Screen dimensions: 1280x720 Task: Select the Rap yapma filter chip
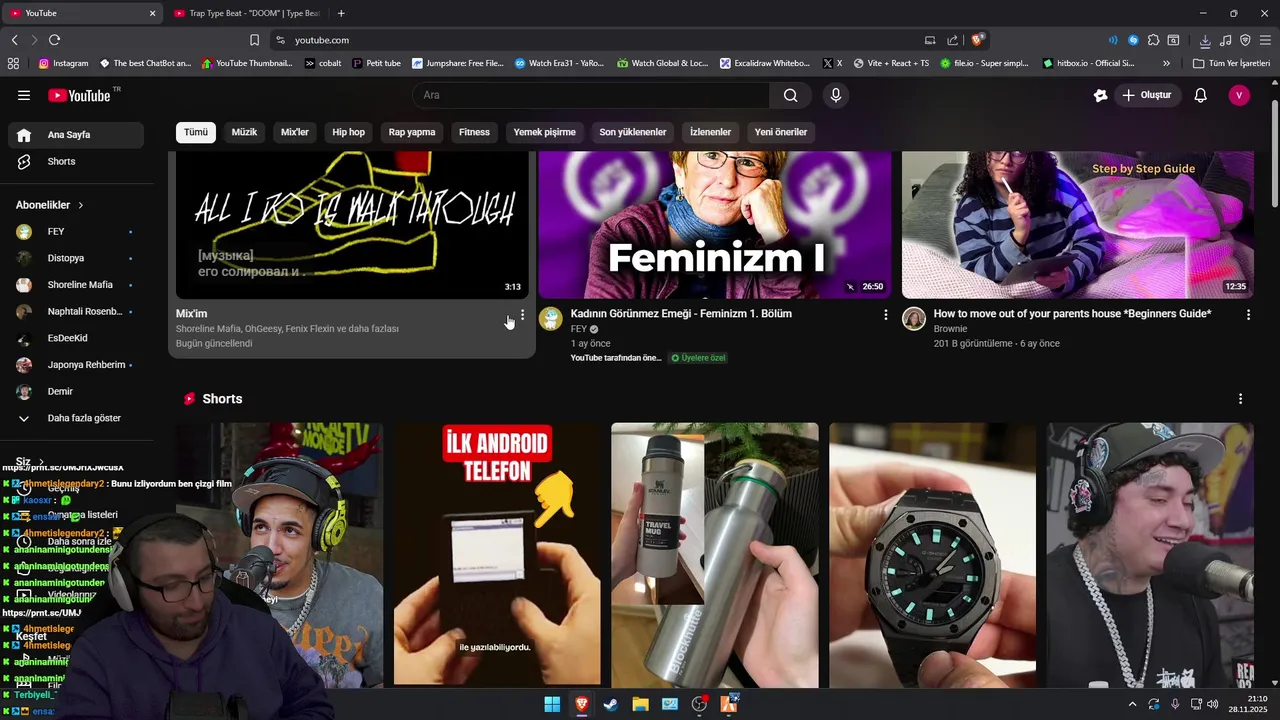click(412, 132)
